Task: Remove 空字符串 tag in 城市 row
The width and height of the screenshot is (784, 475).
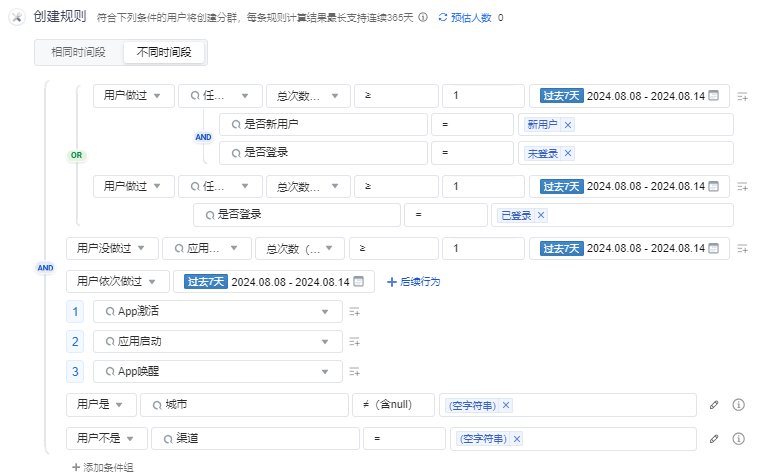Action: click(506, 405)
